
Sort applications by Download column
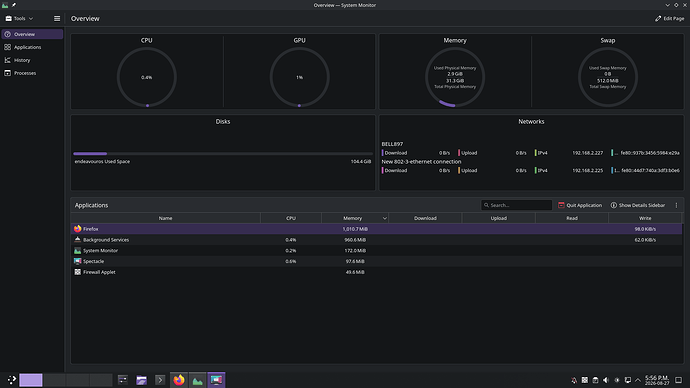coord(425,218)
